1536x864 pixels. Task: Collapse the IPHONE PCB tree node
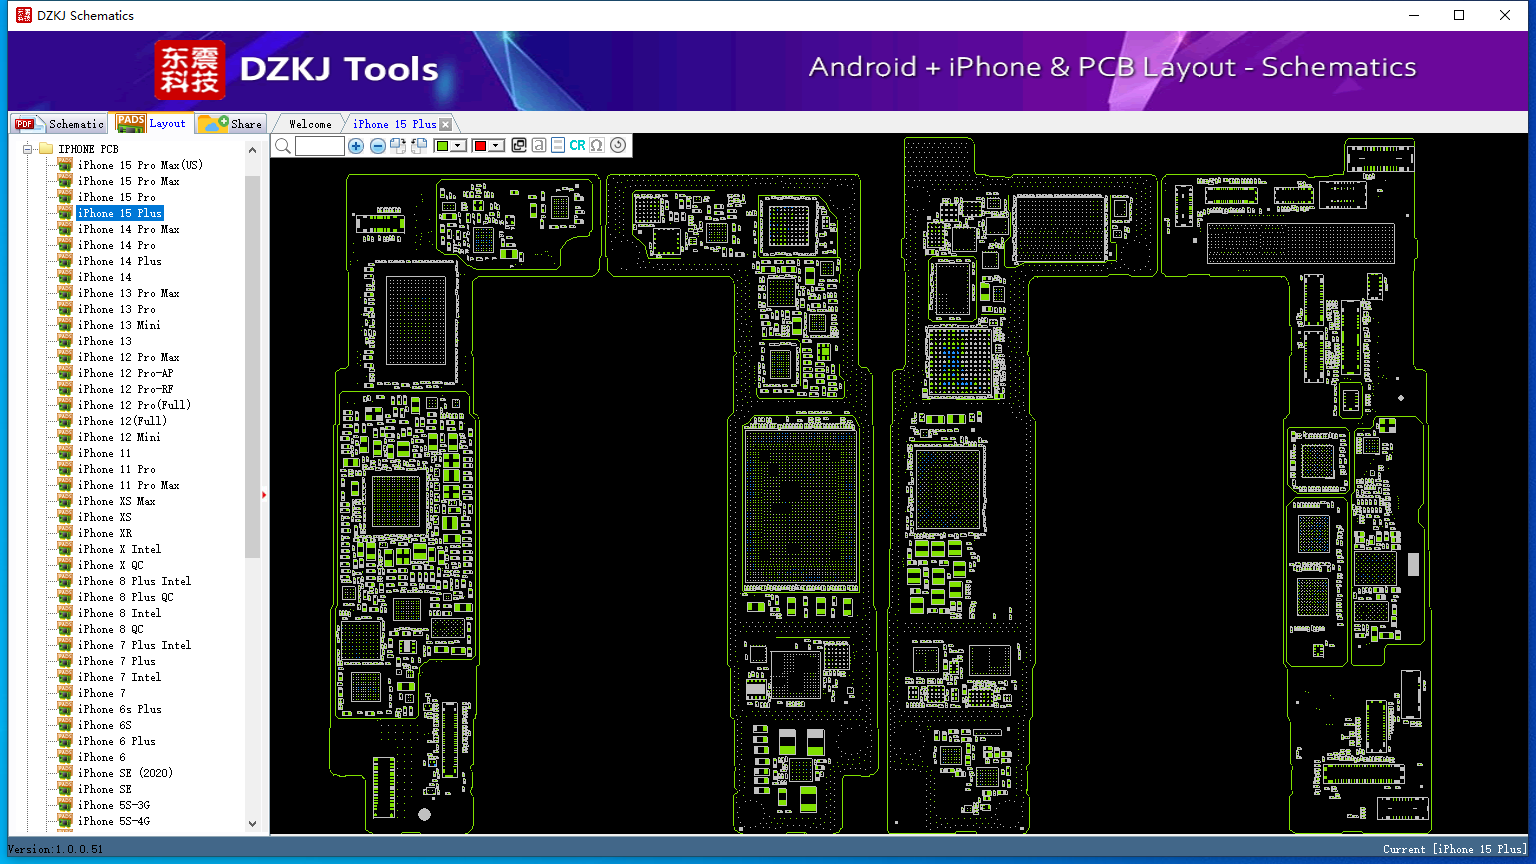(x=27, y=149)
